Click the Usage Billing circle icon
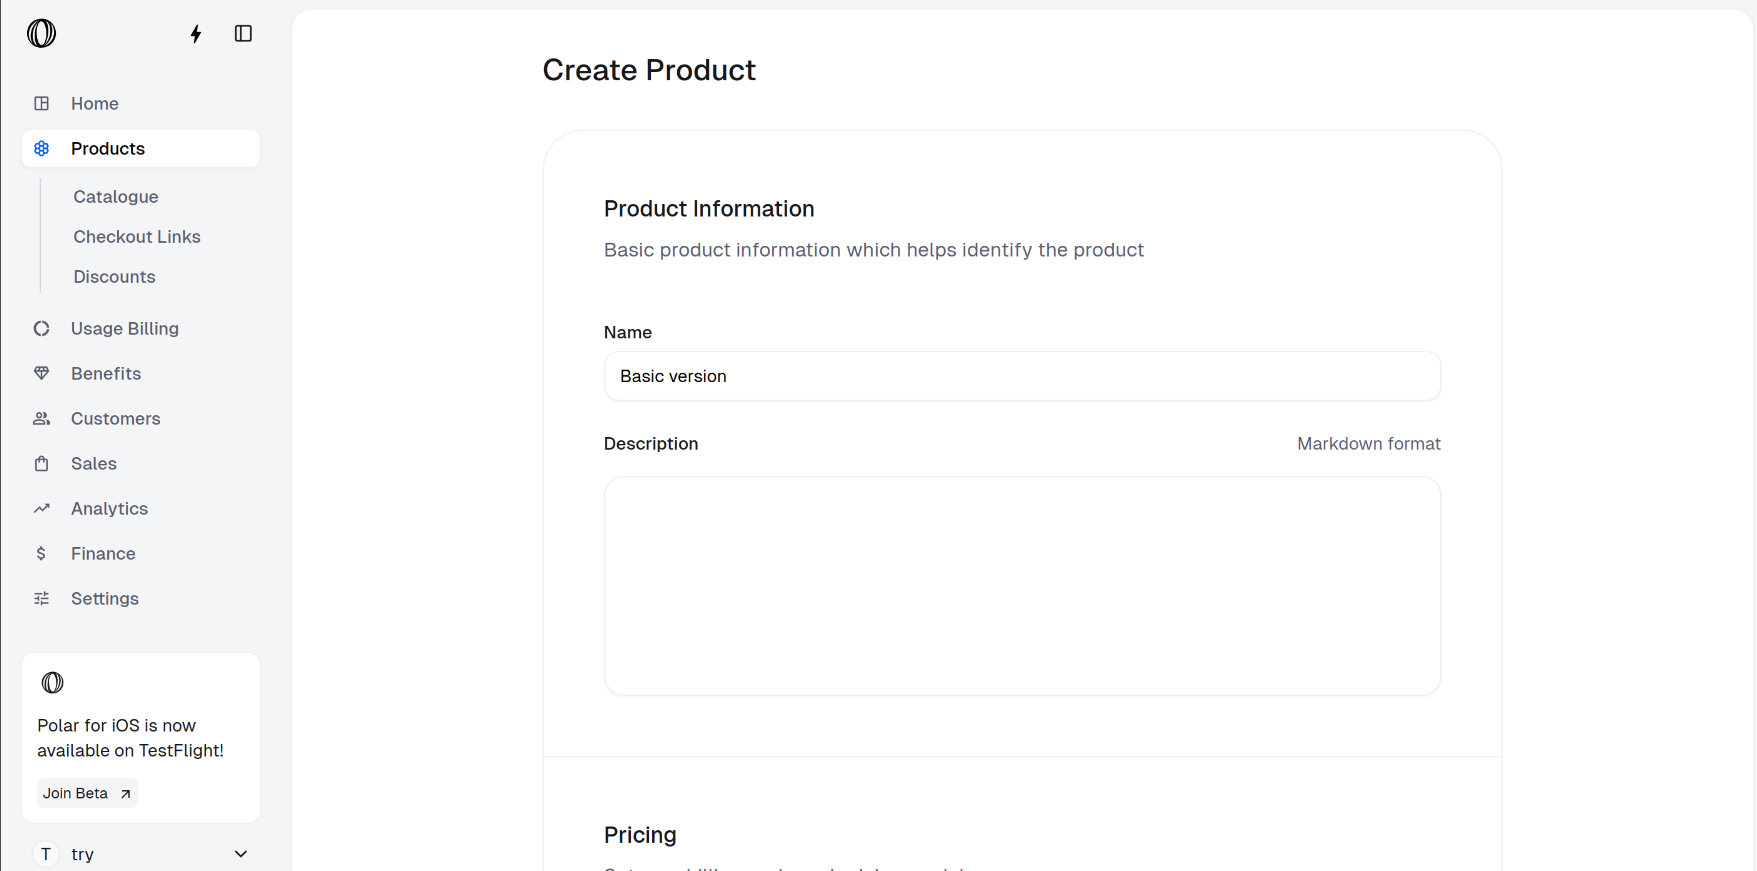 [x=42, y=329]
